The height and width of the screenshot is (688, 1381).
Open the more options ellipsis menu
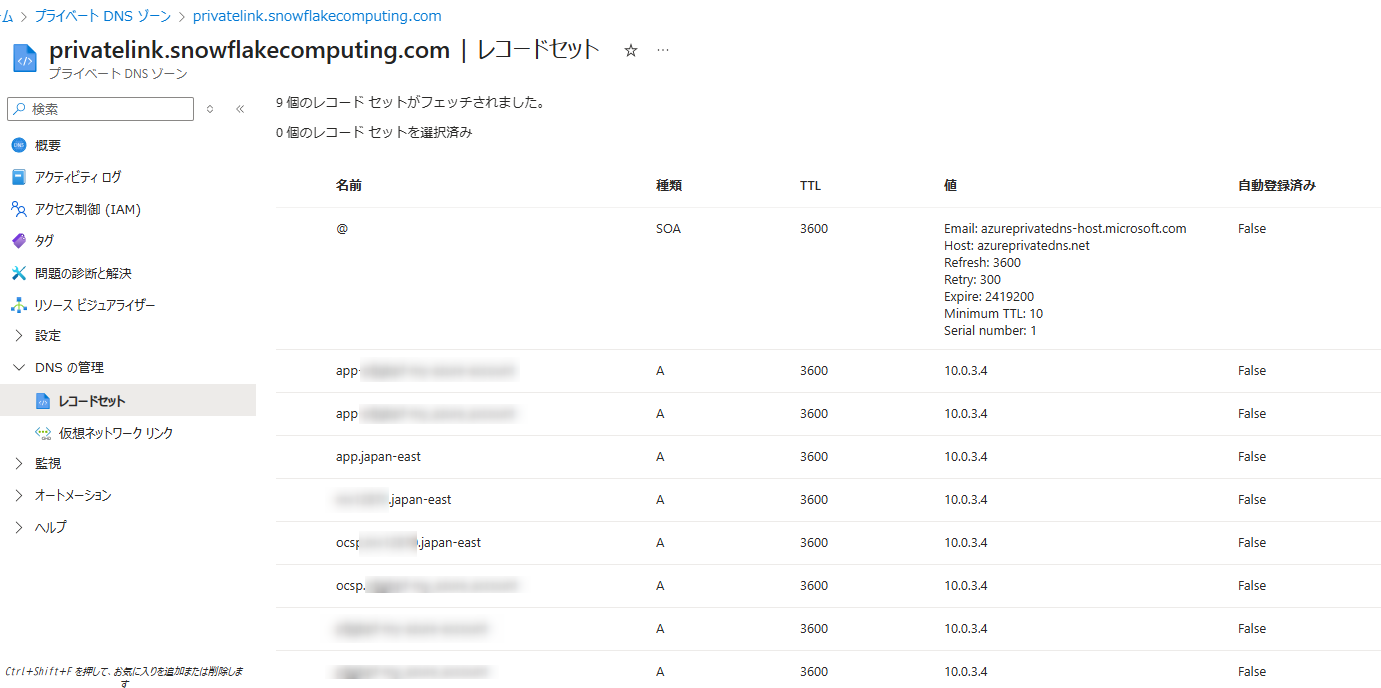[x=663, y=50]
